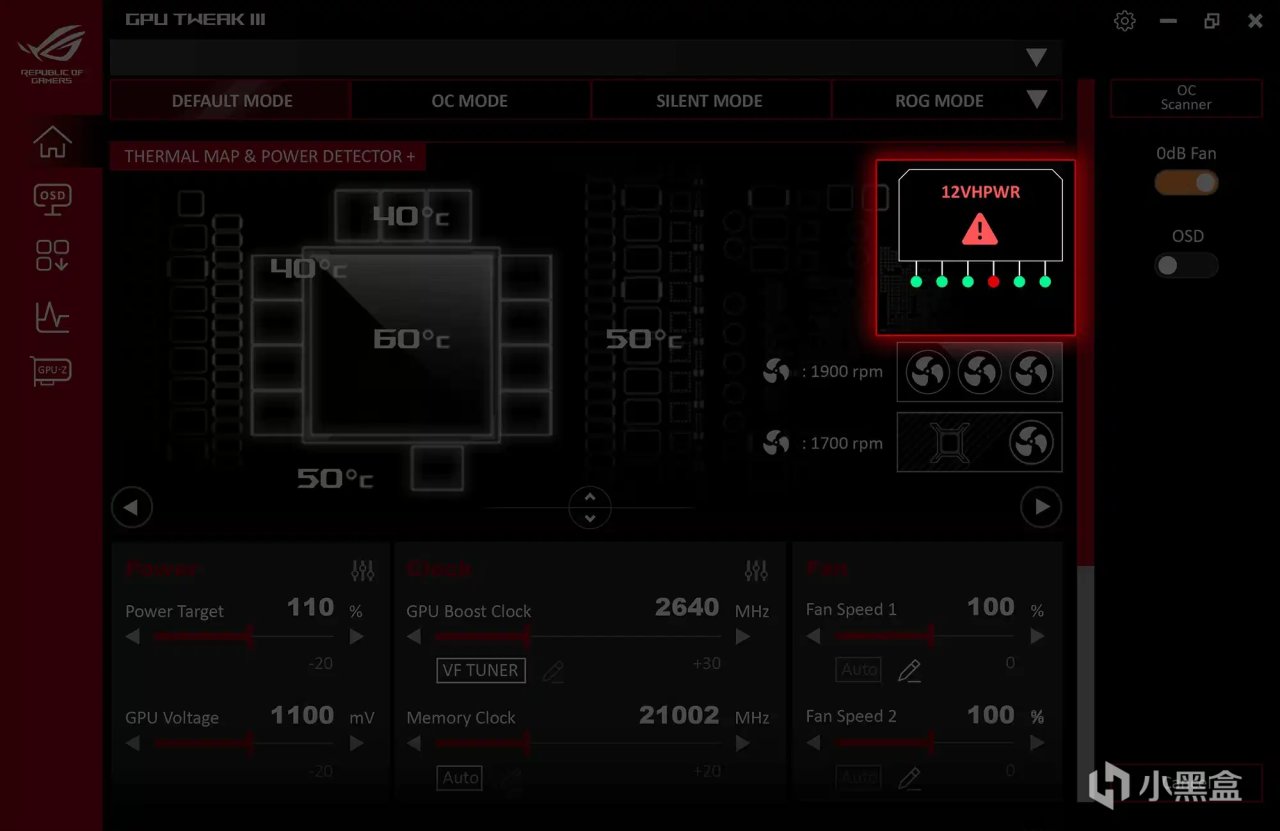
Task: Increase GPU Voltage with right arrow
Action: click(x=357, y=744)
